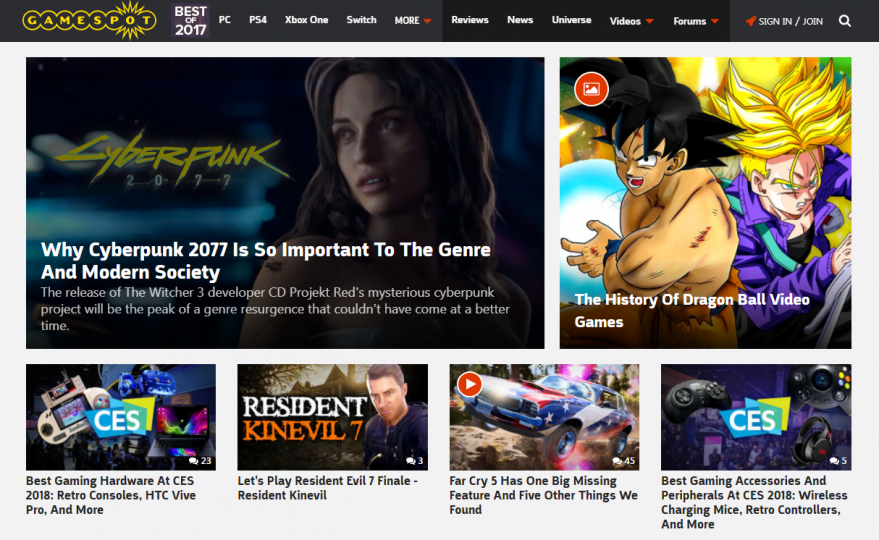This screenshot has width=879, height=540.
Task: Click the gallery icon on Dragon Ball article
Action: (x=591, y=89)
